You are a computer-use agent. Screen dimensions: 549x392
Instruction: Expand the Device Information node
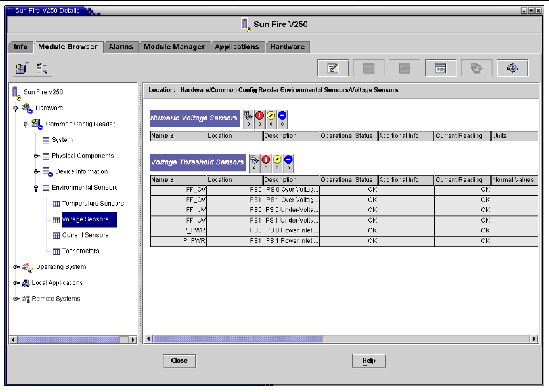(36, 172)
